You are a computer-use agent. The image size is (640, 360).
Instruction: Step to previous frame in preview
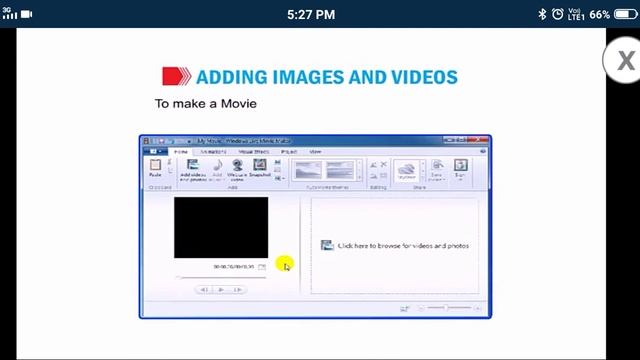[204, 289]
